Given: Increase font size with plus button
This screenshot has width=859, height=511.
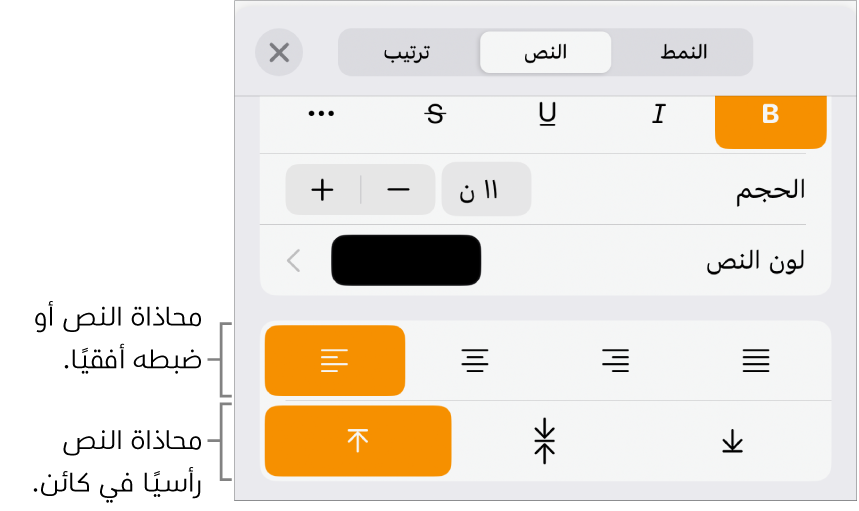Looking at the screenshot, I should (322, 190).
